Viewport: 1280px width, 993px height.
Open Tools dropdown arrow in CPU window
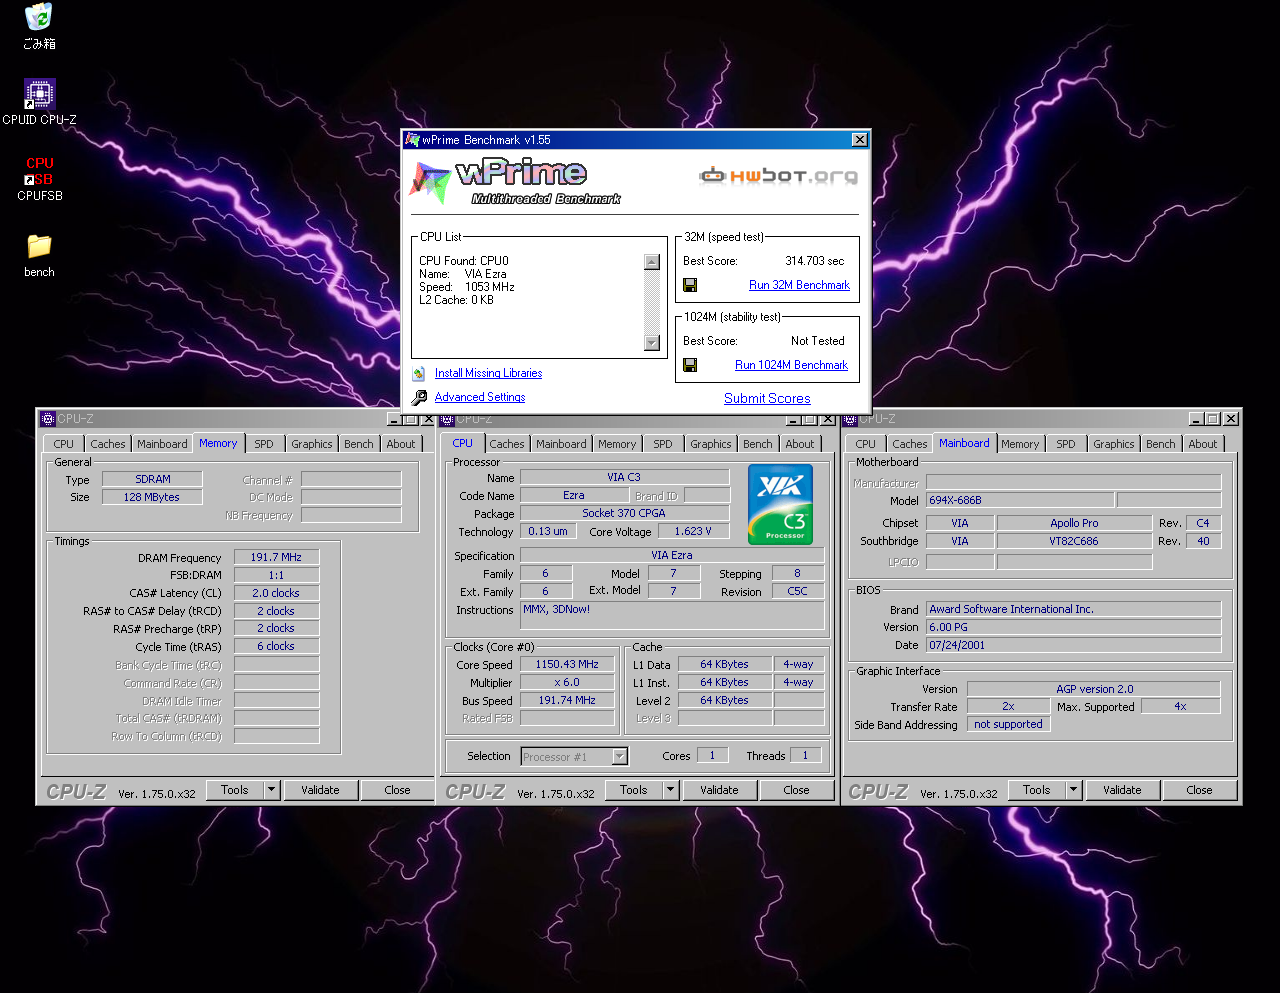tap(670, 790)
